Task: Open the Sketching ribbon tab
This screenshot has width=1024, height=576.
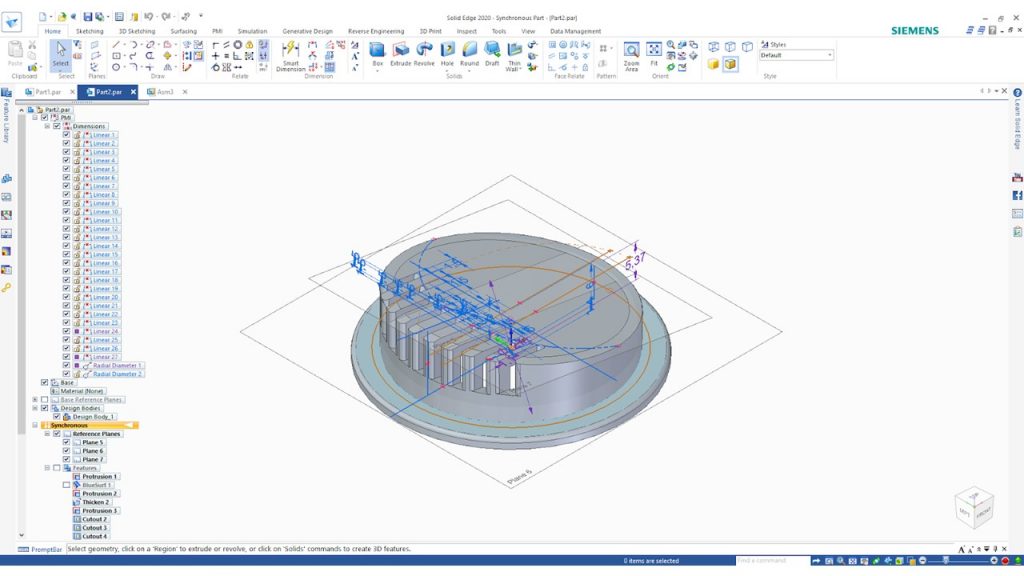Action: [x=90, y=31]
